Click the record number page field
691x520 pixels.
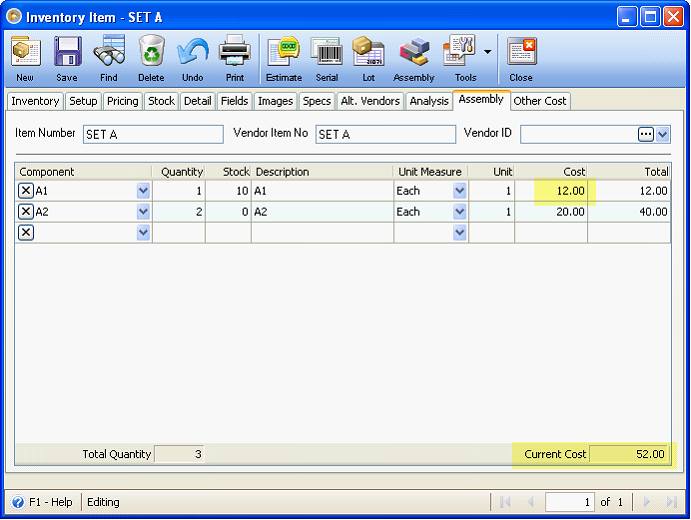tap(570, 502)
